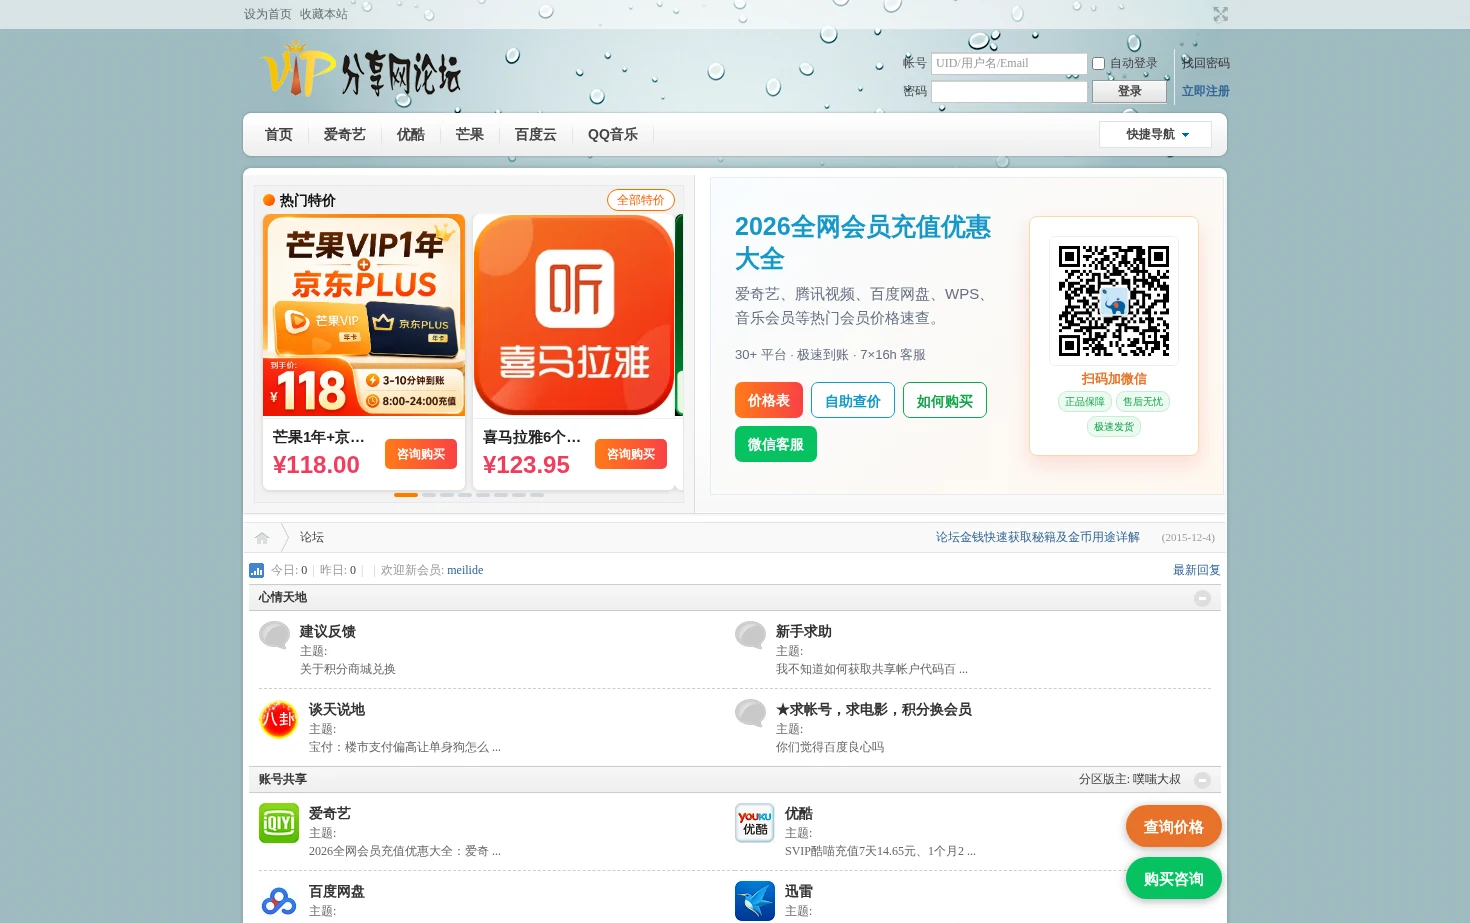The width and height of the screenshot is (1470, 923).
Task: Click the floating 购买咨询 button
Action: [1173, 879]
